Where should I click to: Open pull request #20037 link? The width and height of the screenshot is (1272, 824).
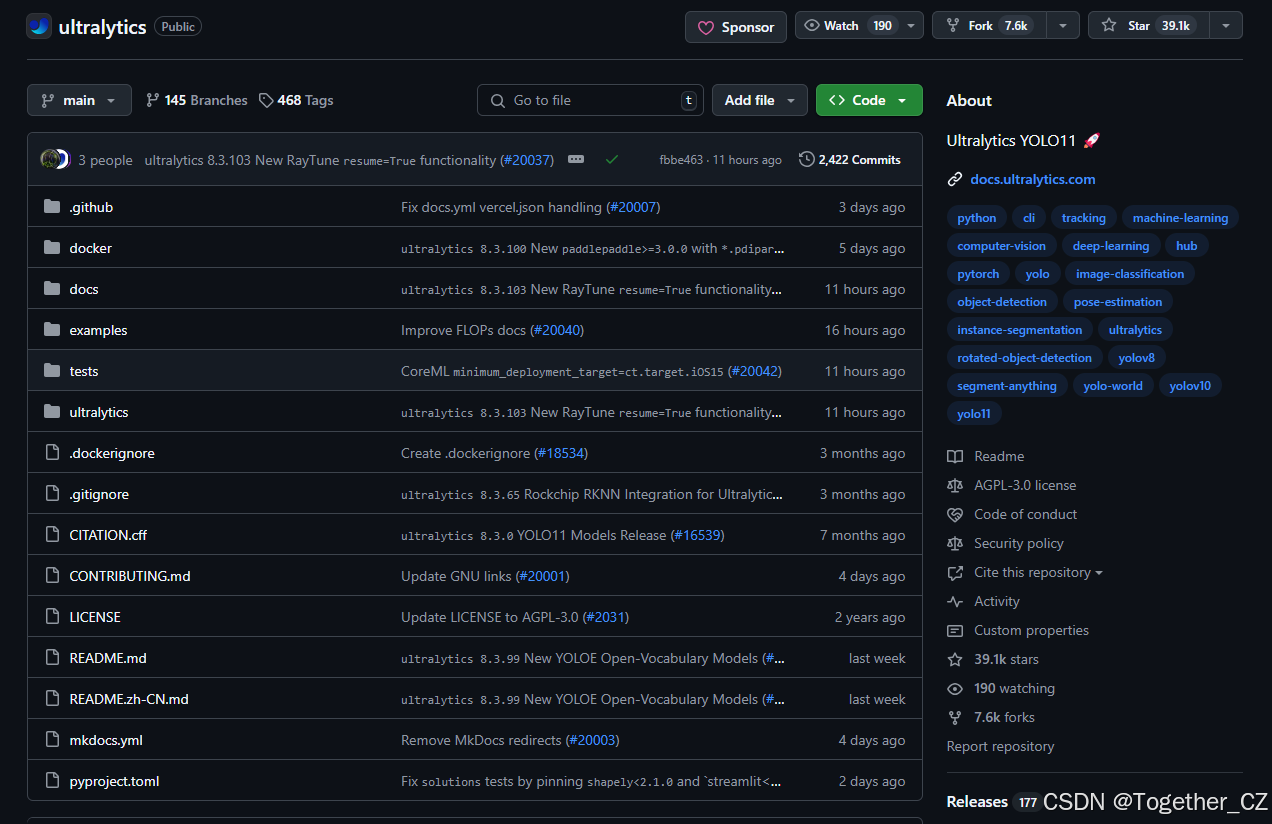[x=527, y=160]
